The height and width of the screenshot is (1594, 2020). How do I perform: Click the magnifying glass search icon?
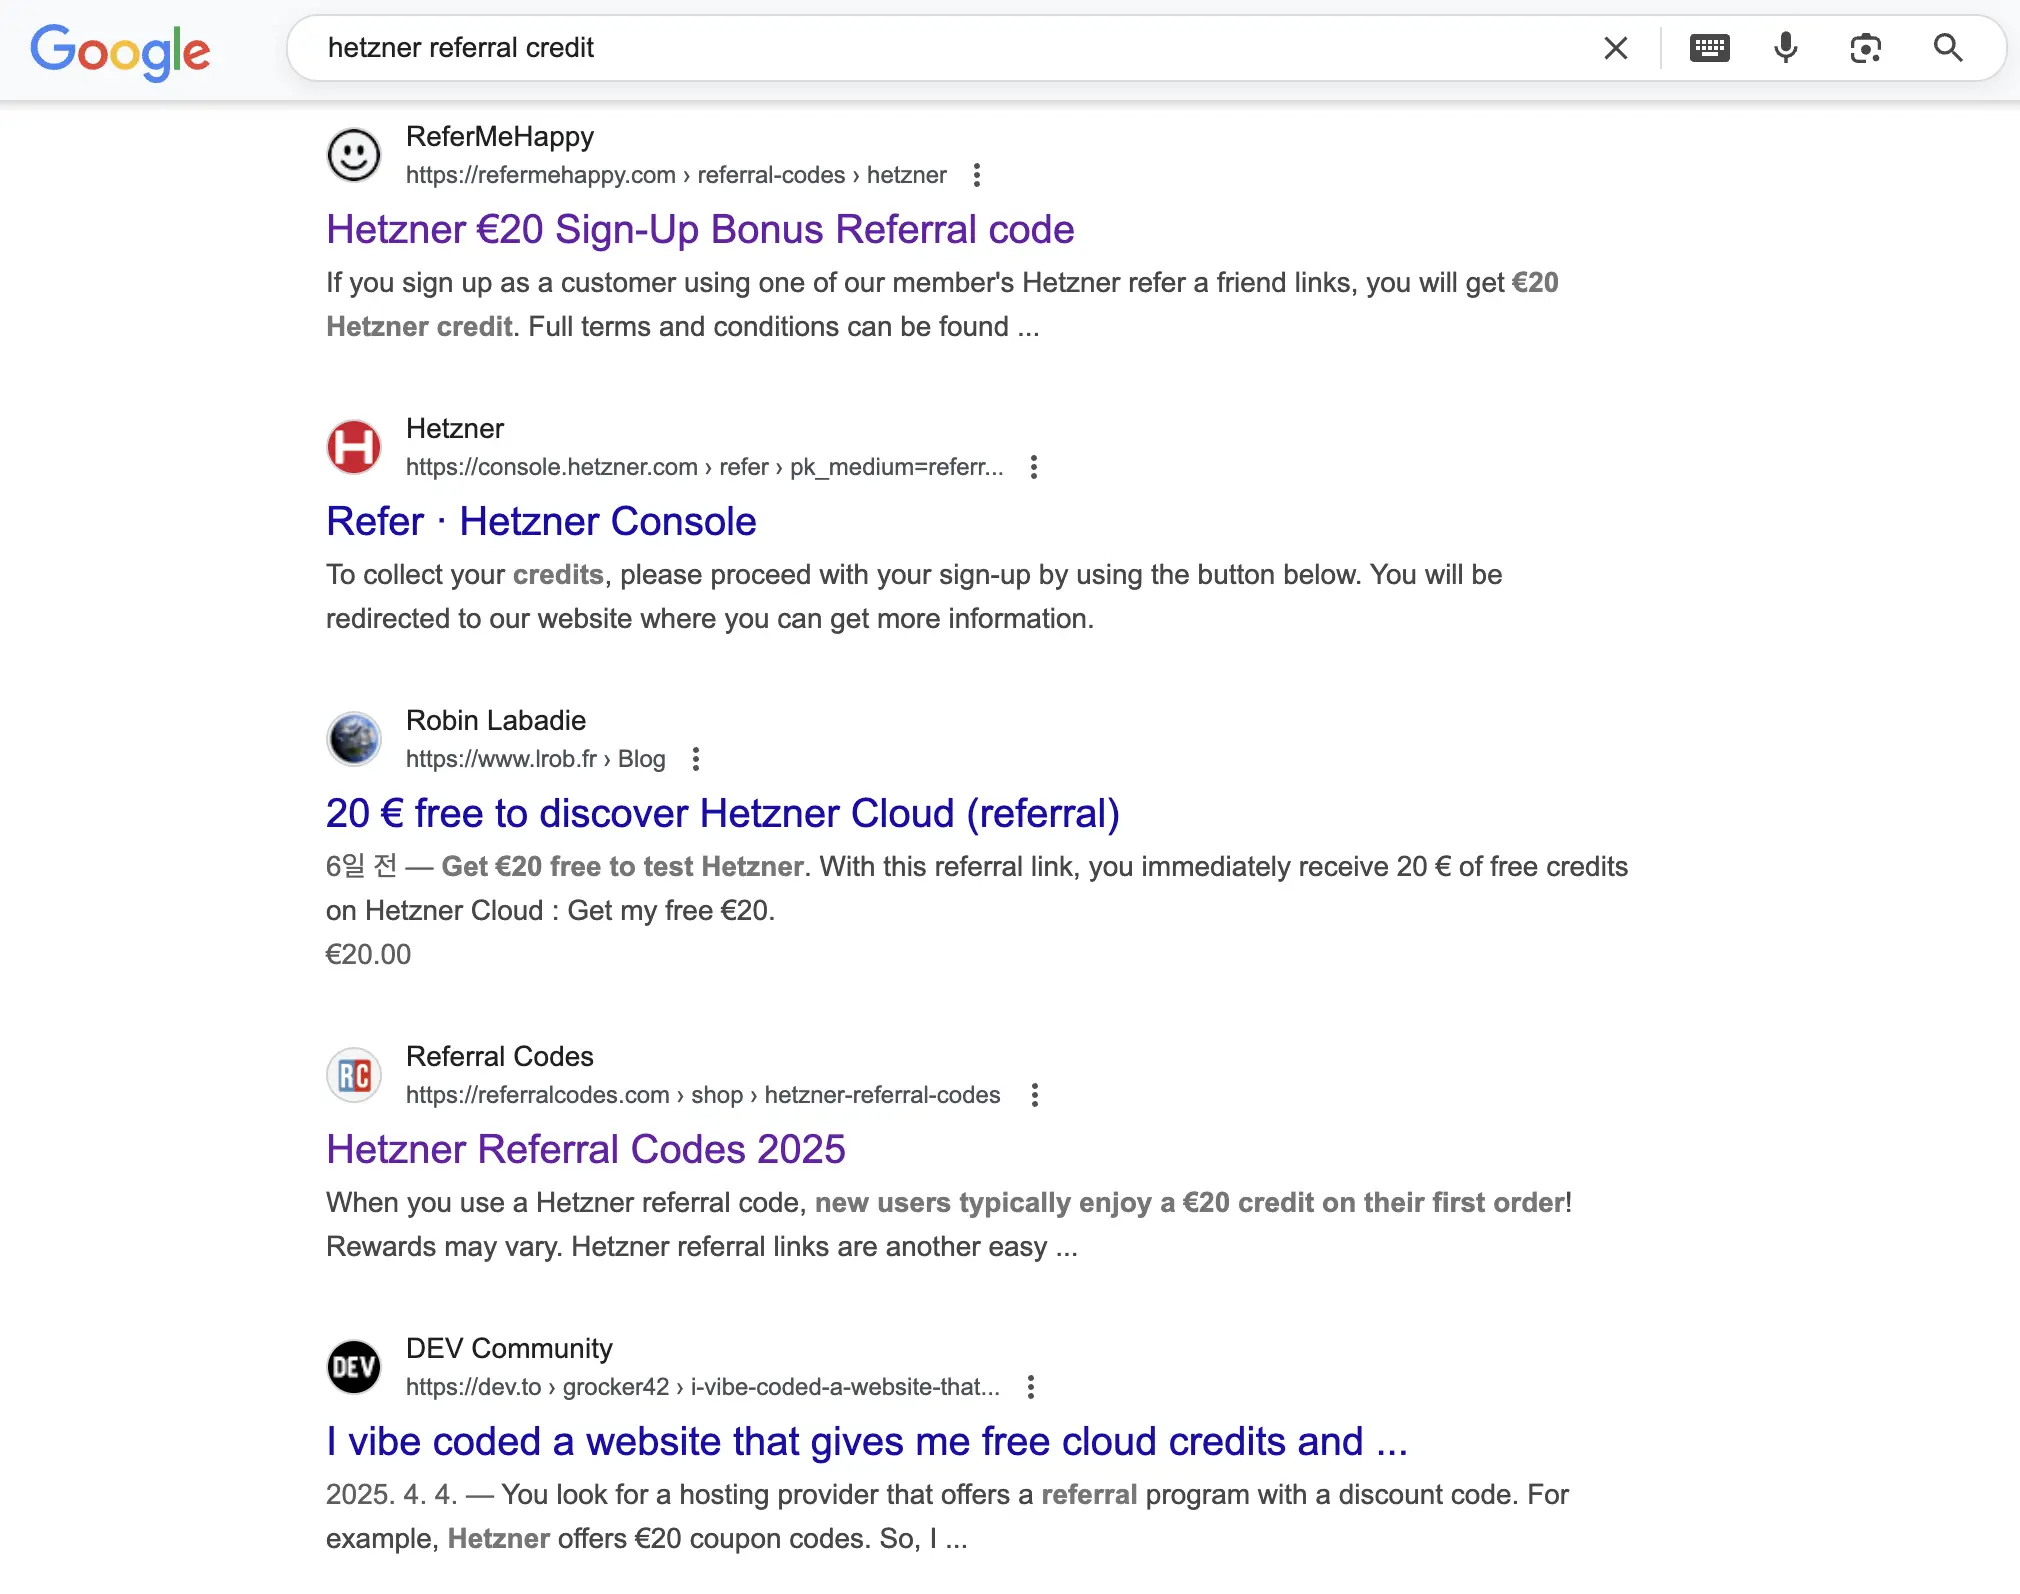click(1946, 47)
